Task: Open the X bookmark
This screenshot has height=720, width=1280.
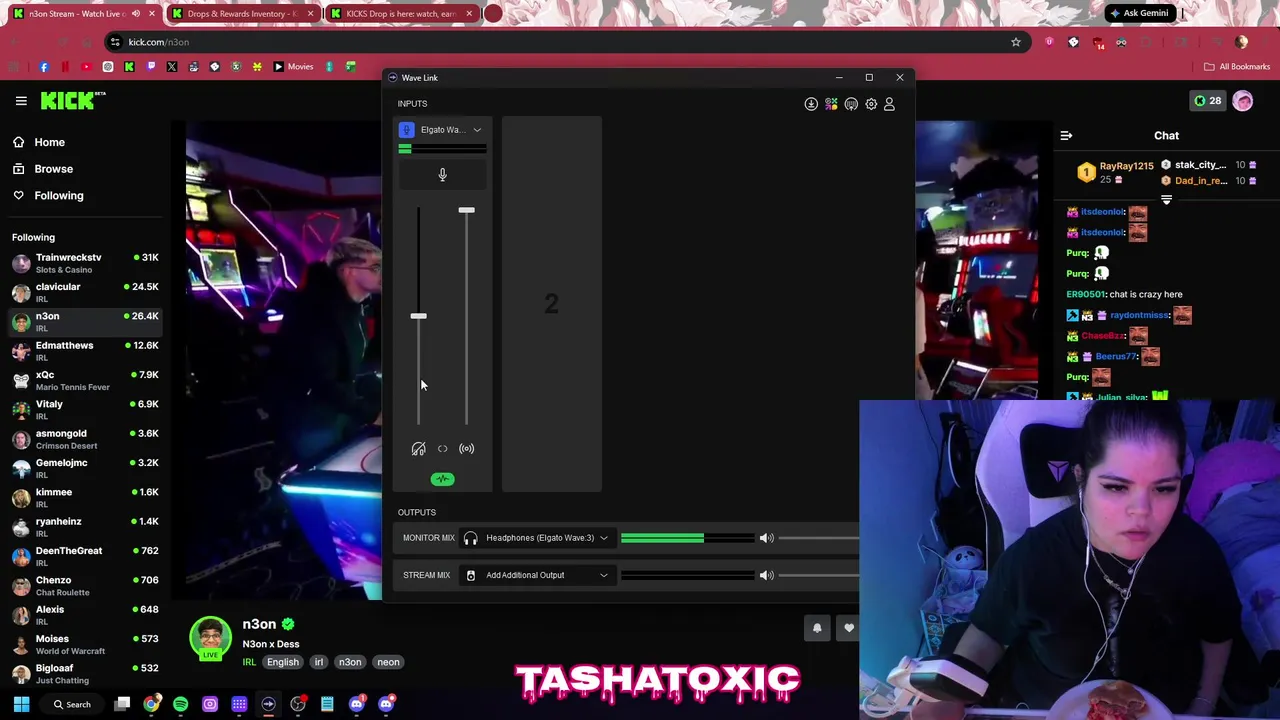Action: click(172, 67)
